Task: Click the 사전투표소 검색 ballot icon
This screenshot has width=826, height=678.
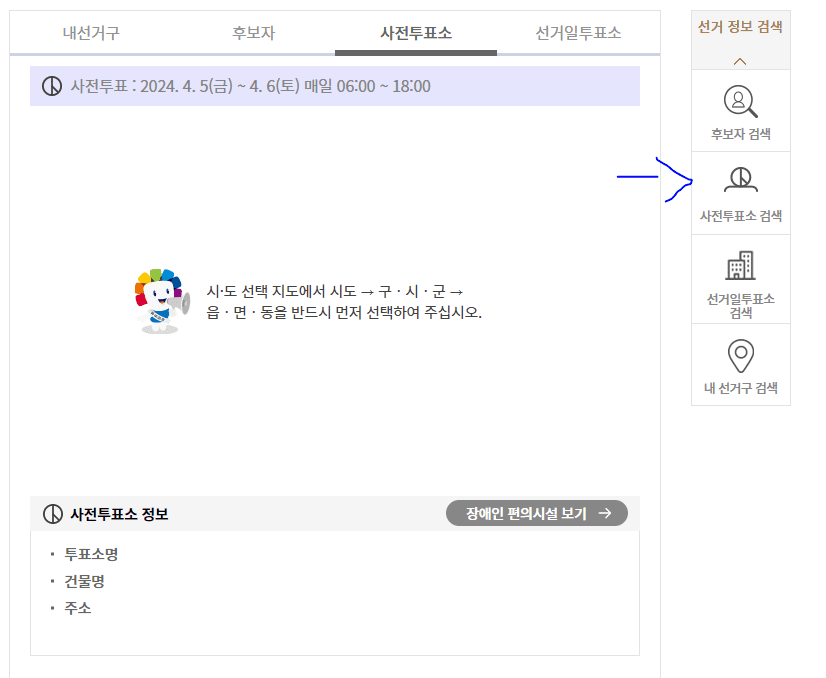Action: [x=739, y=178]
